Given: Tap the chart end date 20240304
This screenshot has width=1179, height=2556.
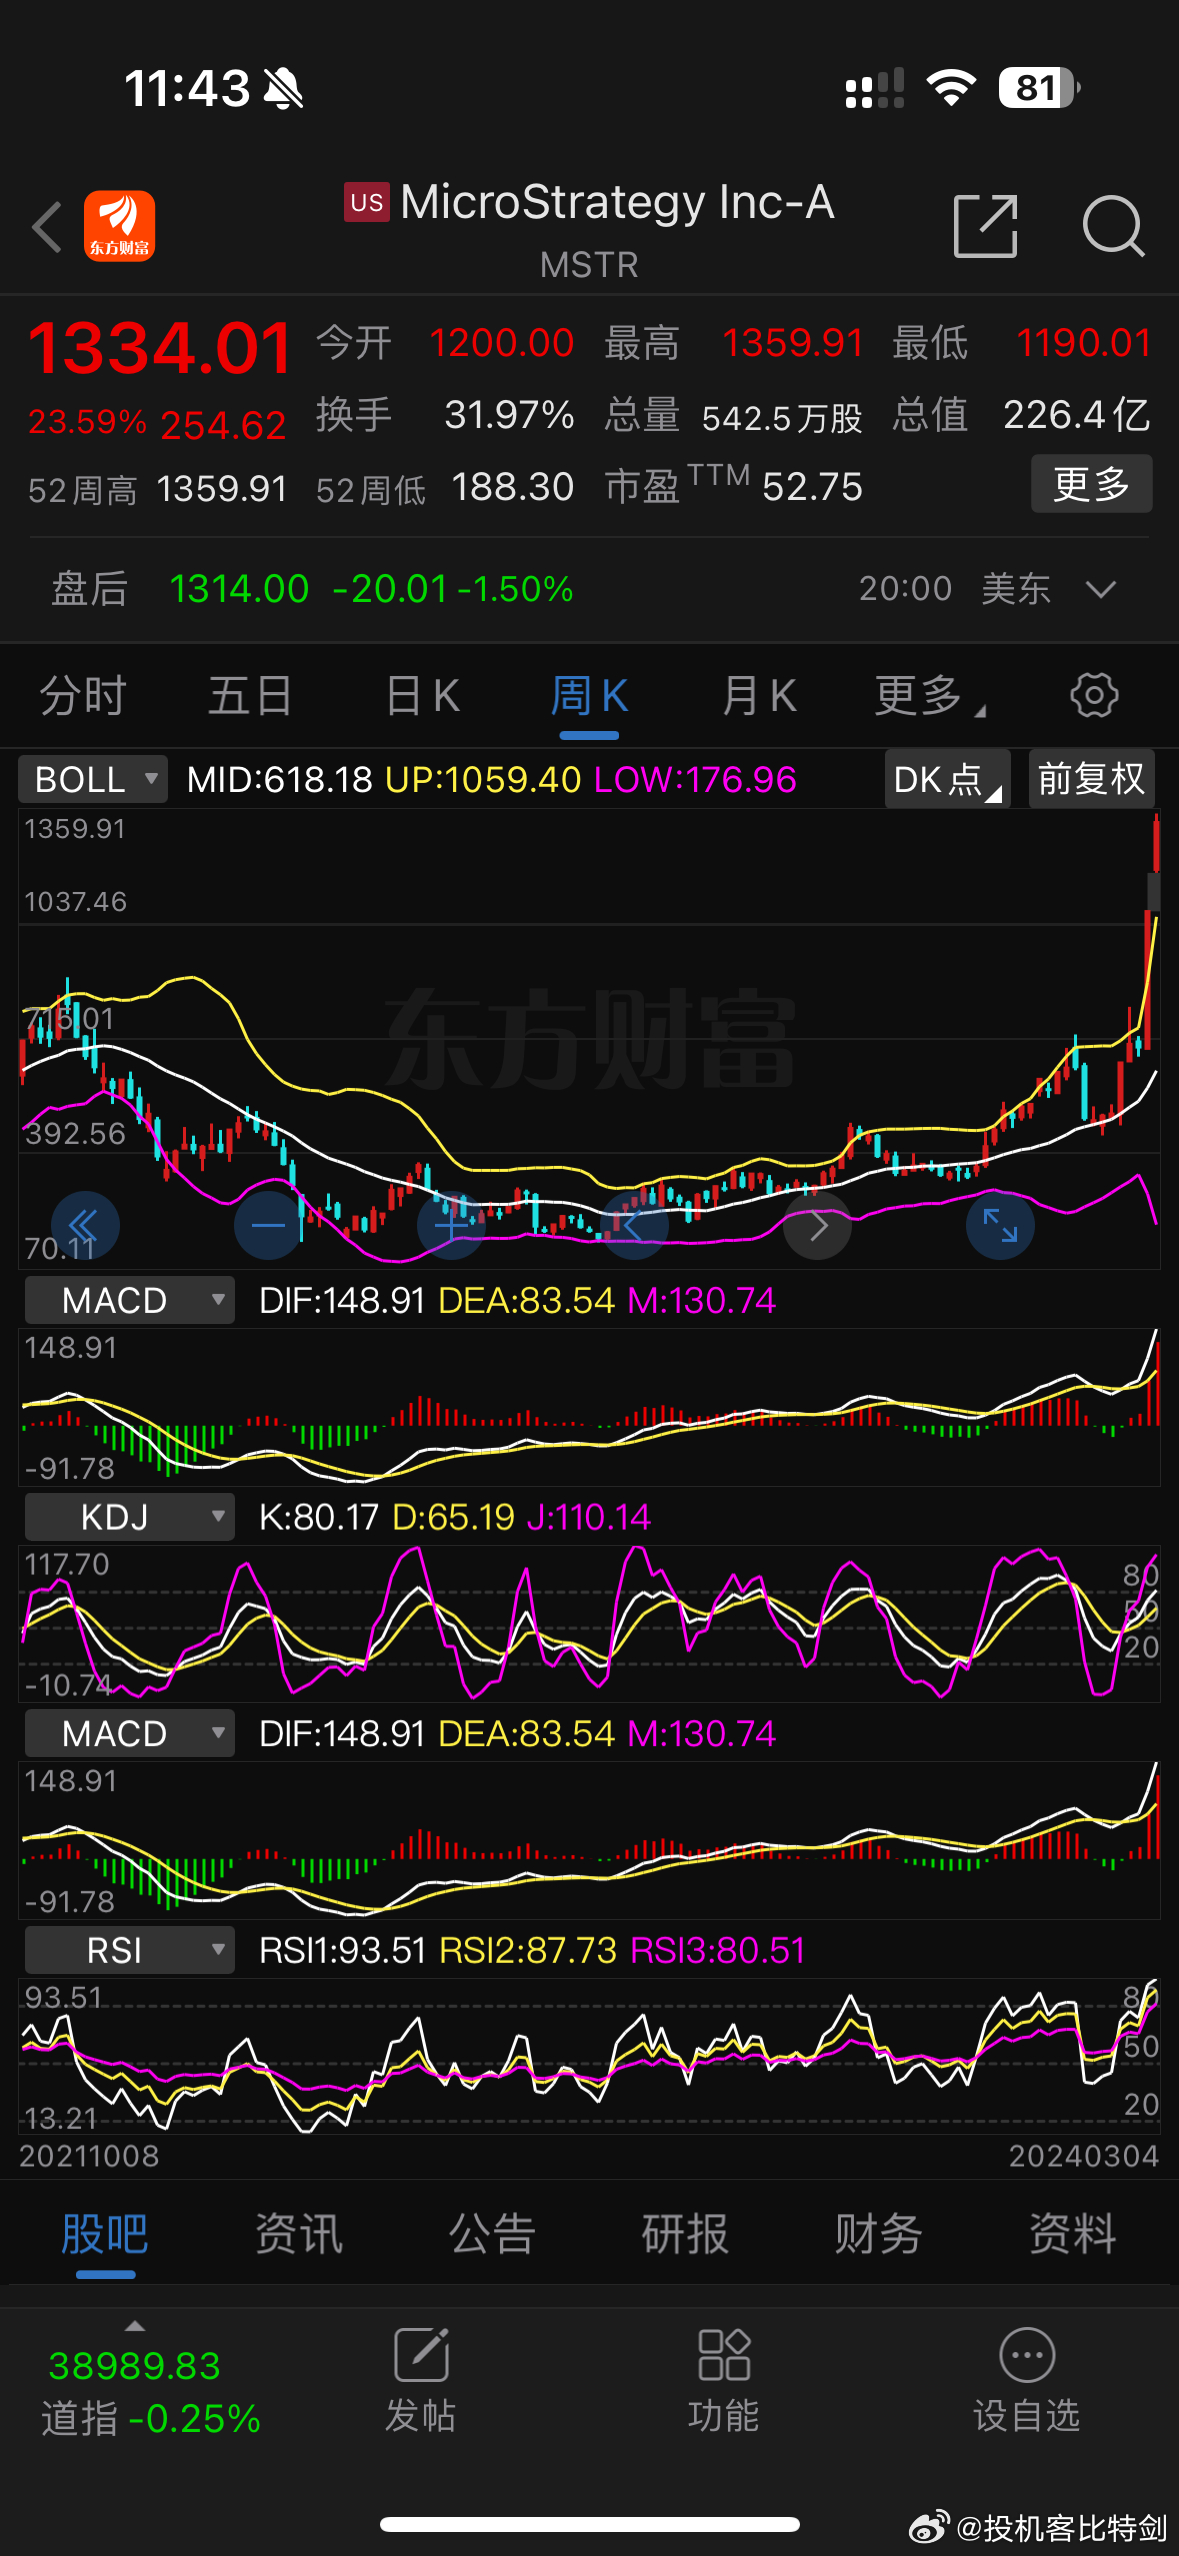Looking at the screenshot, I should [1083, 2155].
